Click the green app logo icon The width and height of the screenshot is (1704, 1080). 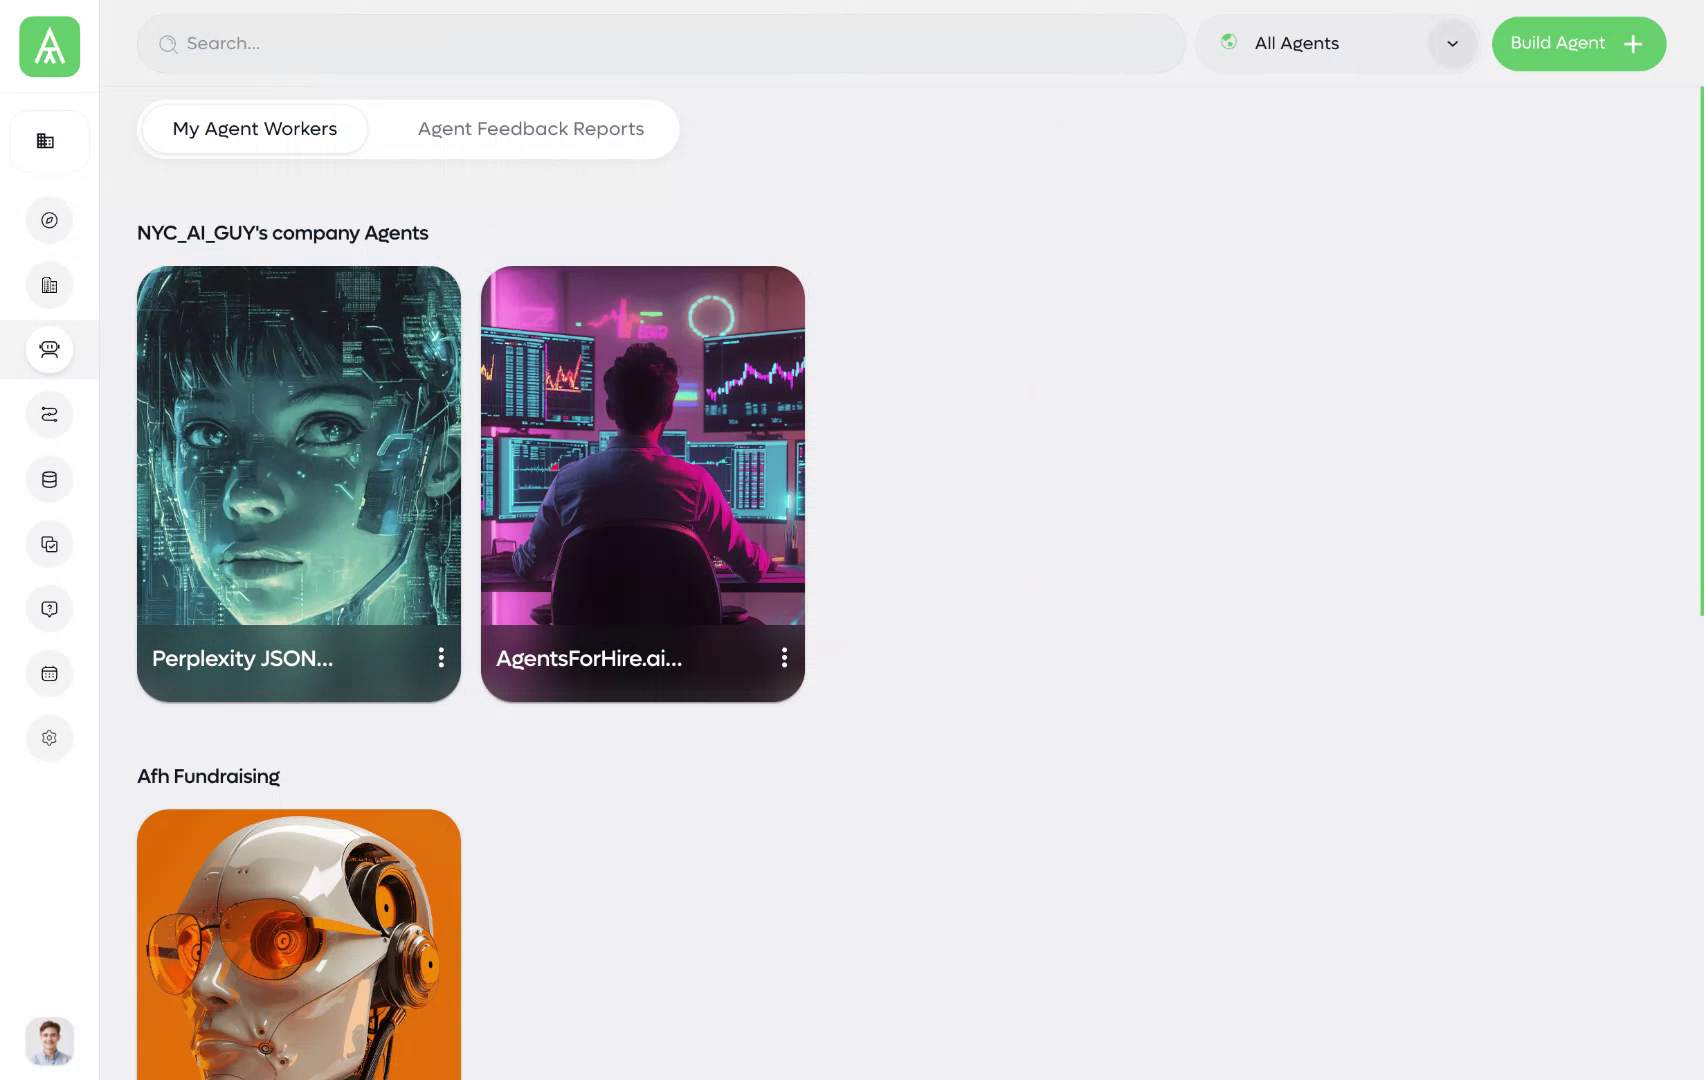click(x=49, y=46)
